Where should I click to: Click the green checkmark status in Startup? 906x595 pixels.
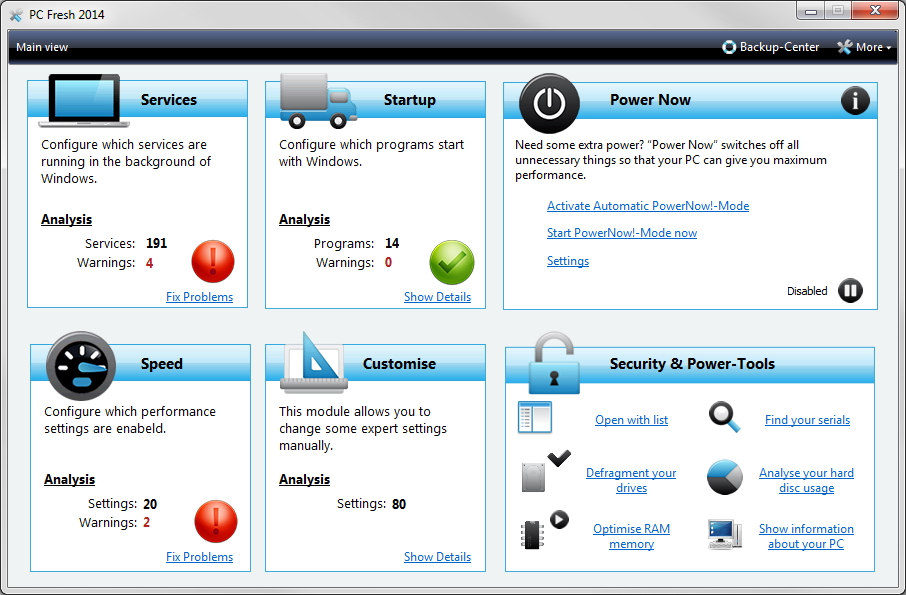click(451, 262)
